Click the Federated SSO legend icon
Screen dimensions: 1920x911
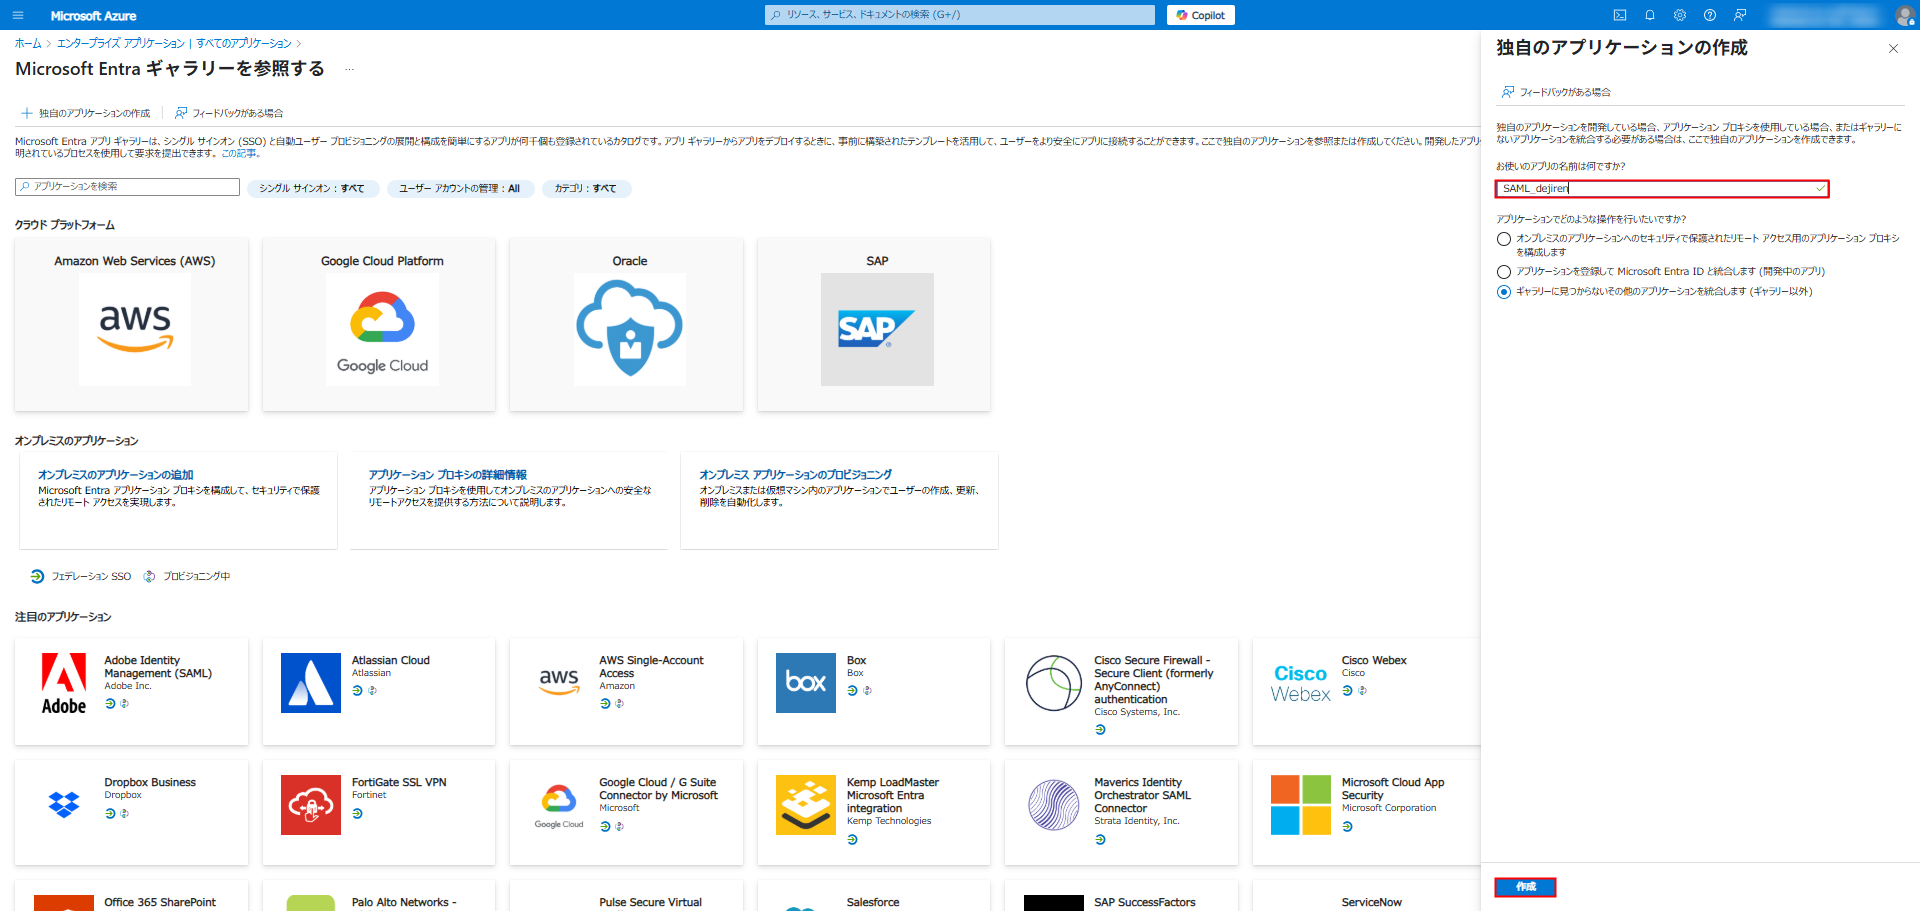pyautogui.click(x=37, y=577)
